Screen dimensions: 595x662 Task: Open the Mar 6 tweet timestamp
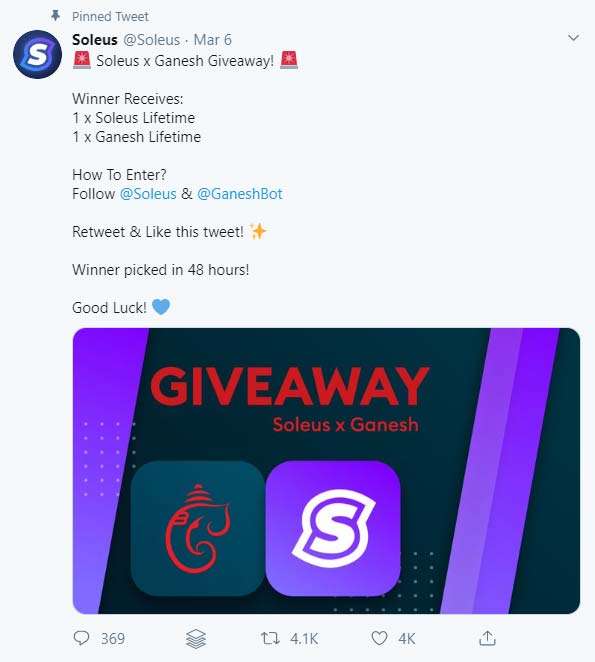[x=212, y=40]
